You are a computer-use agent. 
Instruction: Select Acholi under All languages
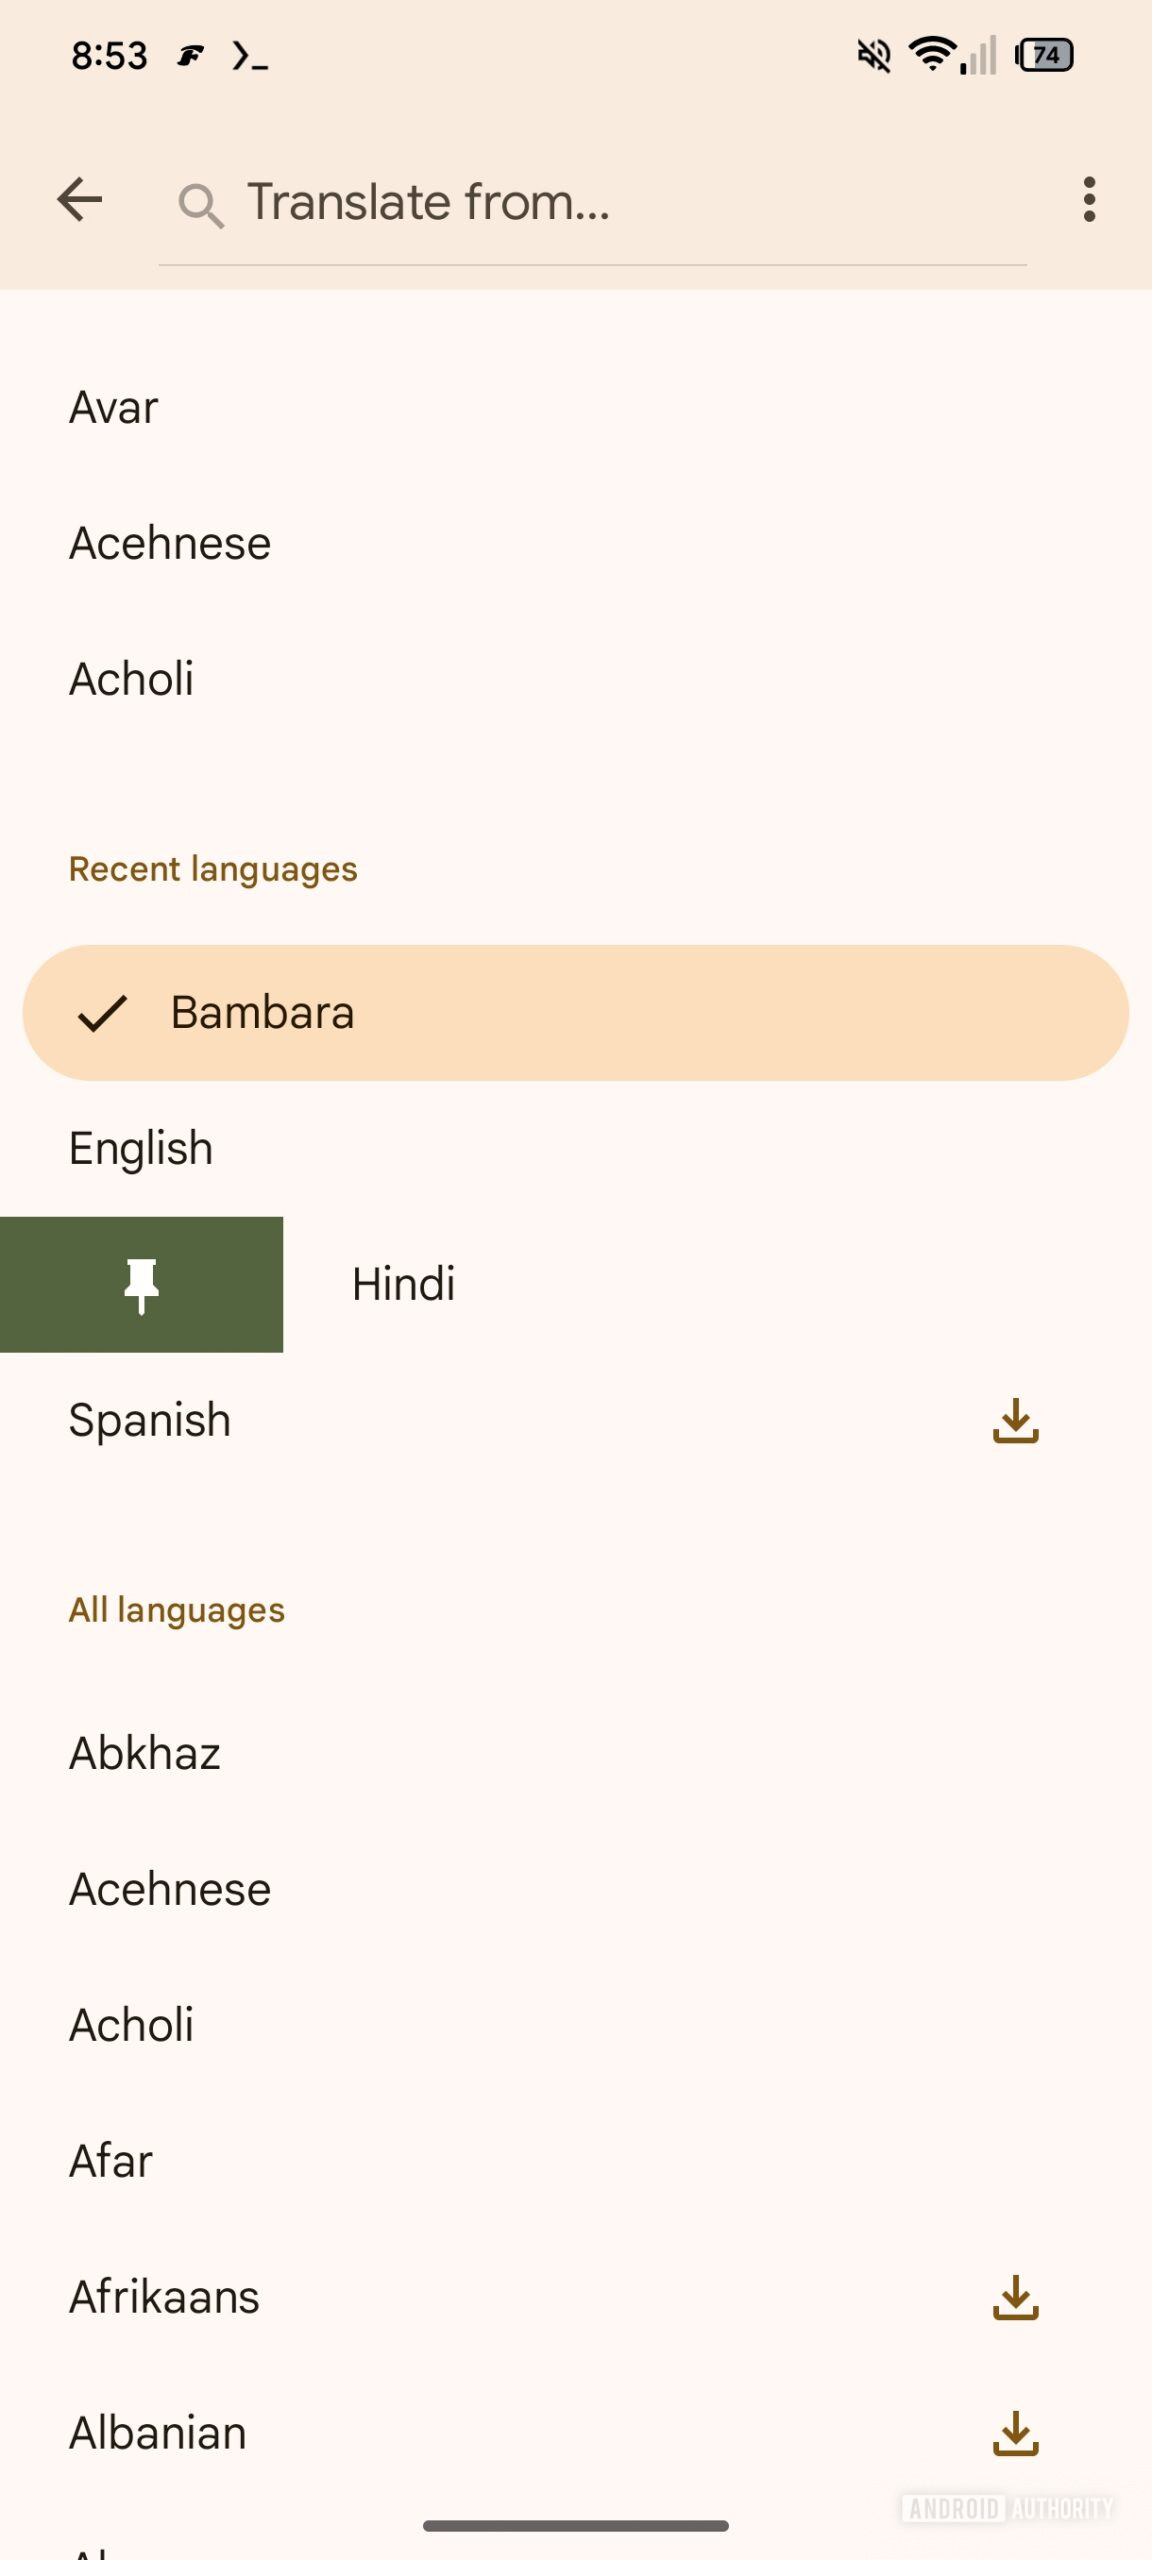point(131,2024)
